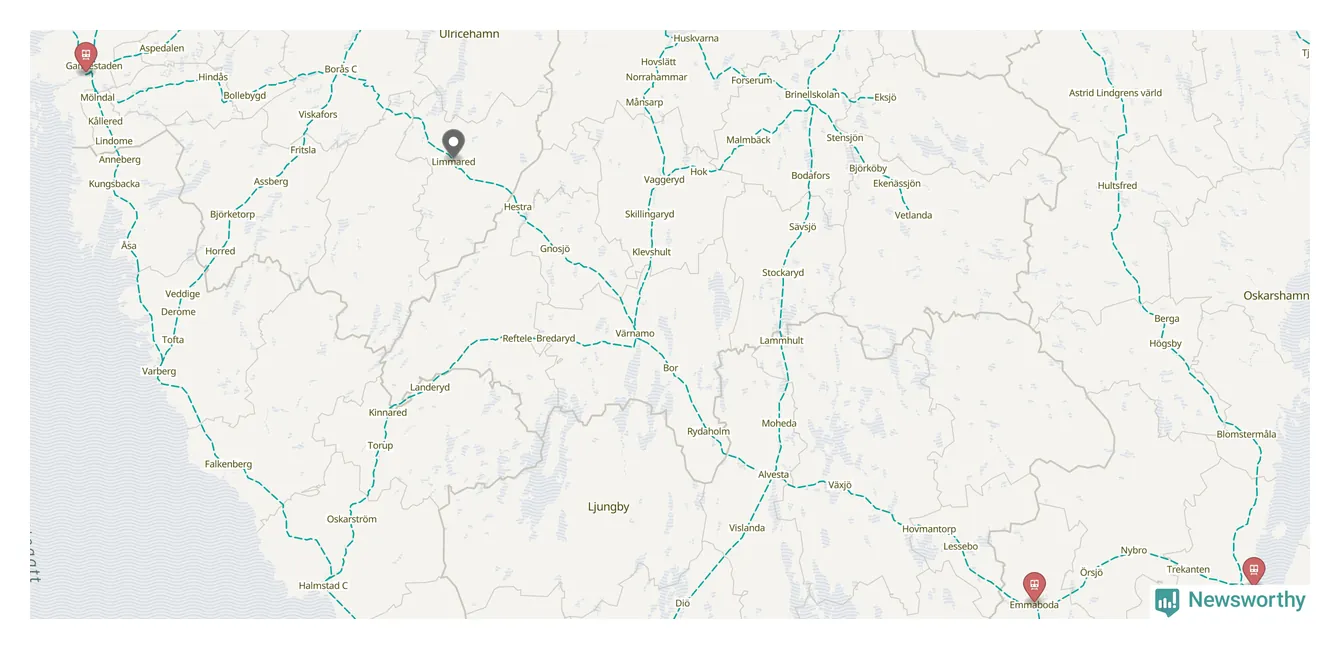Open the Newsworthy text link

[1246, 600]
